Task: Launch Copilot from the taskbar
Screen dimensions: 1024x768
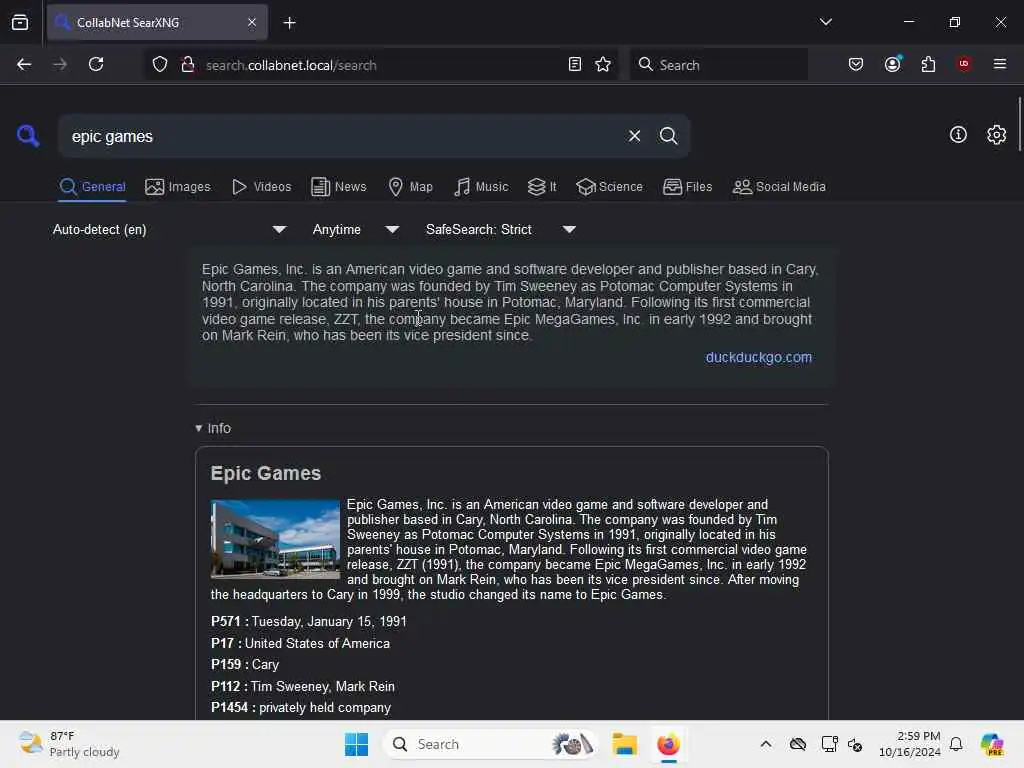Action: click(991, 744)
